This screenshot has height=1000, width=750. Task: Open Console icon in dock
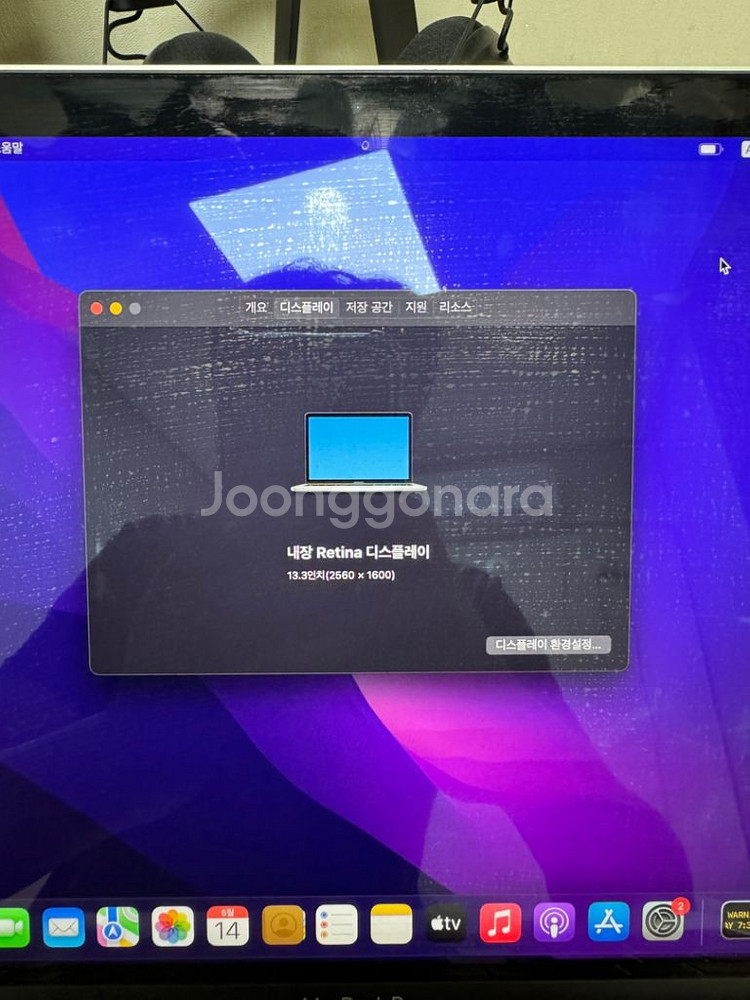[735, 920]
